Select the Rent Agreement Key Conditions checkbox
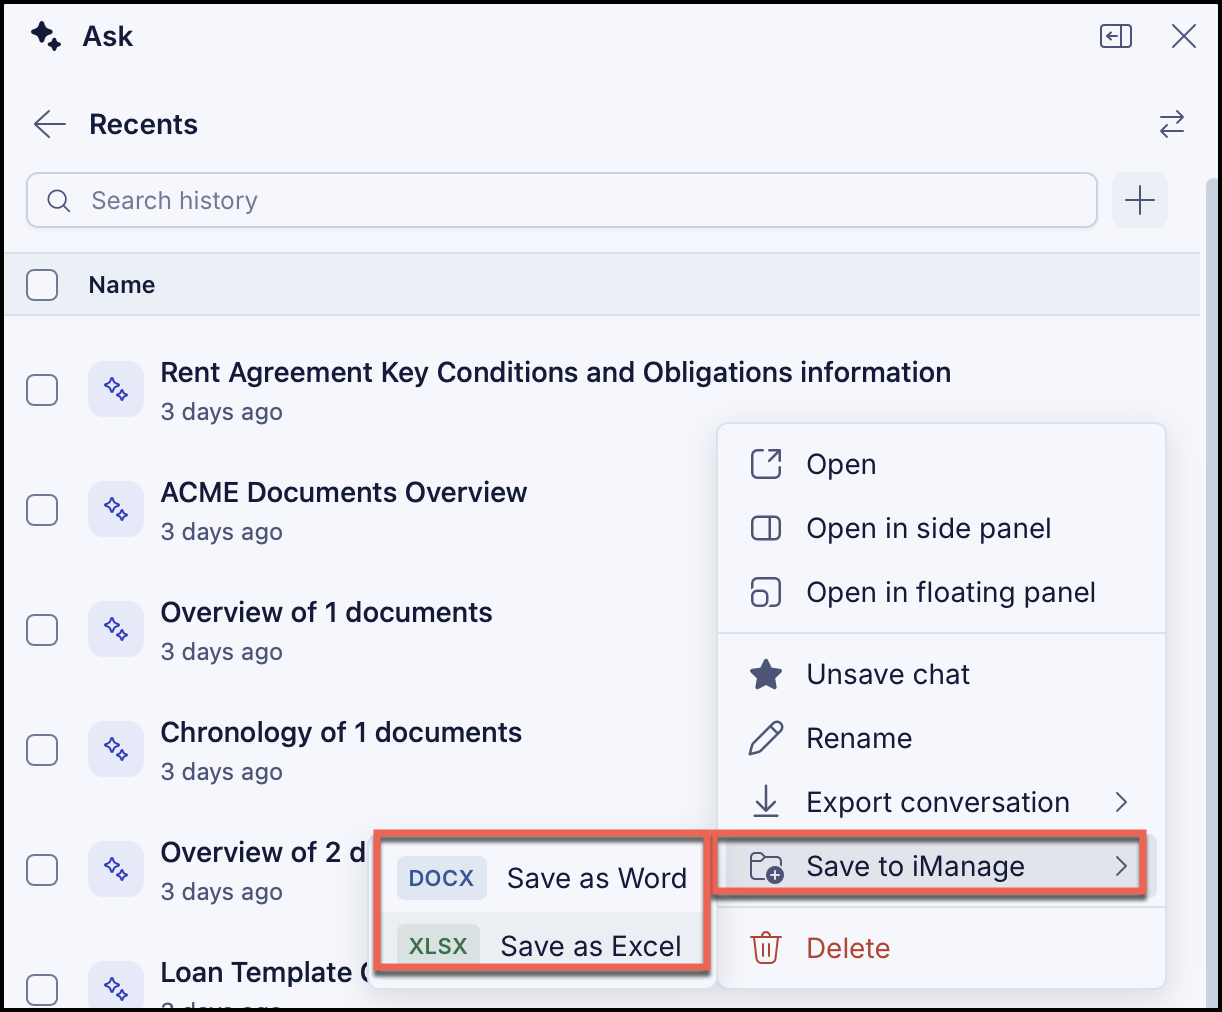The width and height of the screenshot is (1222, 1012). coord(42,390)
